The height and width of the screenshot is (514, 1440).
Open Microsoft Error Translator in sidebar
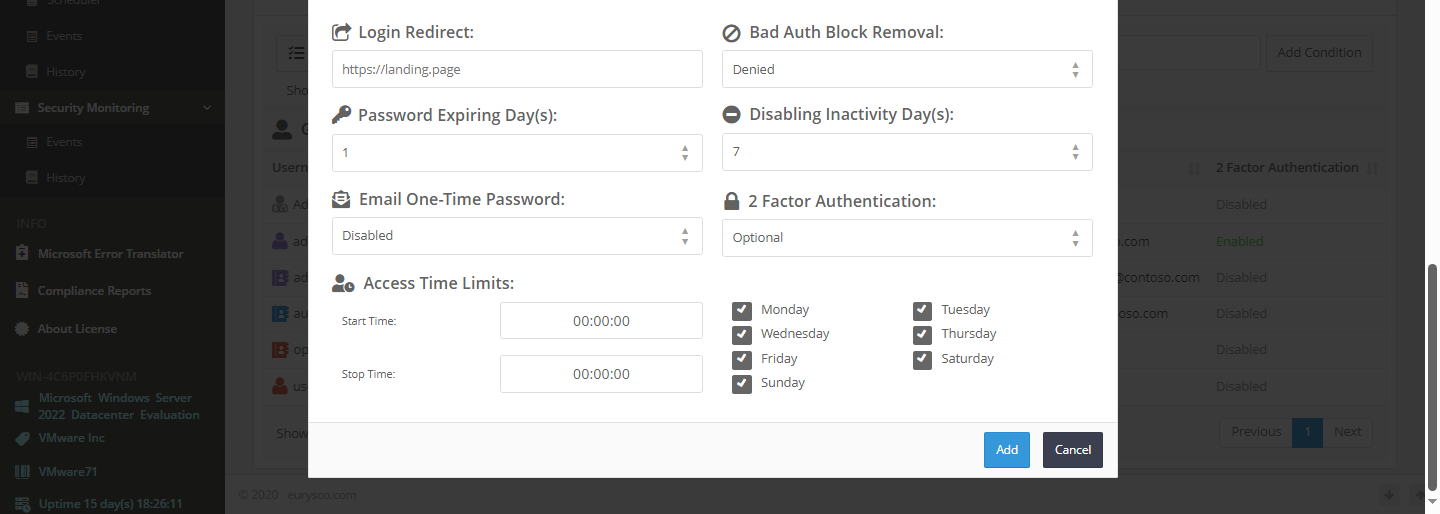coord(110,254)
